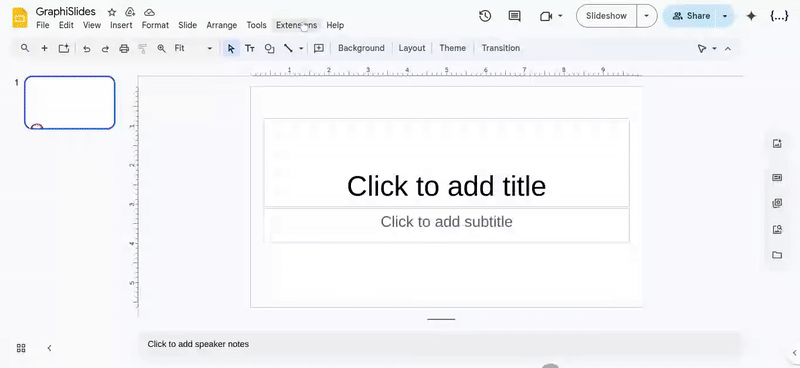Search the menus magnifier icon
The height and width of the screenshot is (368, 800).
click(24, 48)
